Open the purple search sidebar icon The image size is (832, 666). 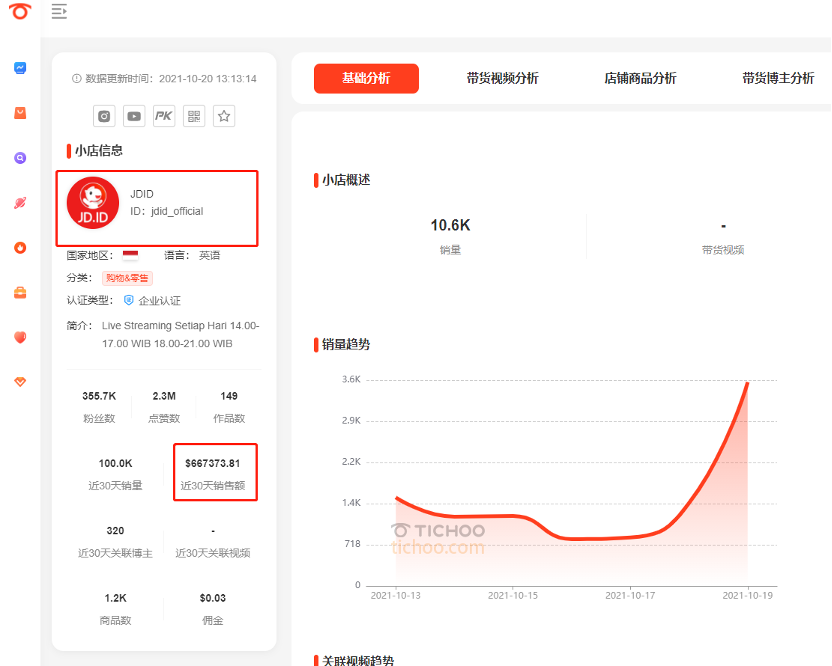(x=20, y=158)
